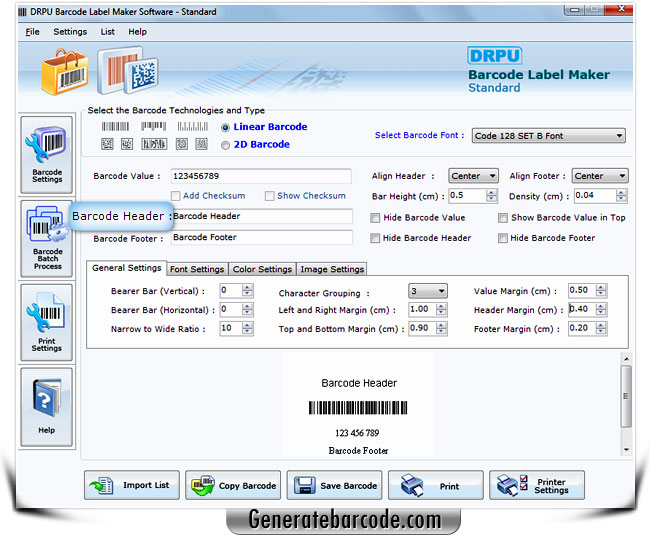Screen dimensions: 650x535
Task: Click the DRPU logo
Action: (495, 56)
